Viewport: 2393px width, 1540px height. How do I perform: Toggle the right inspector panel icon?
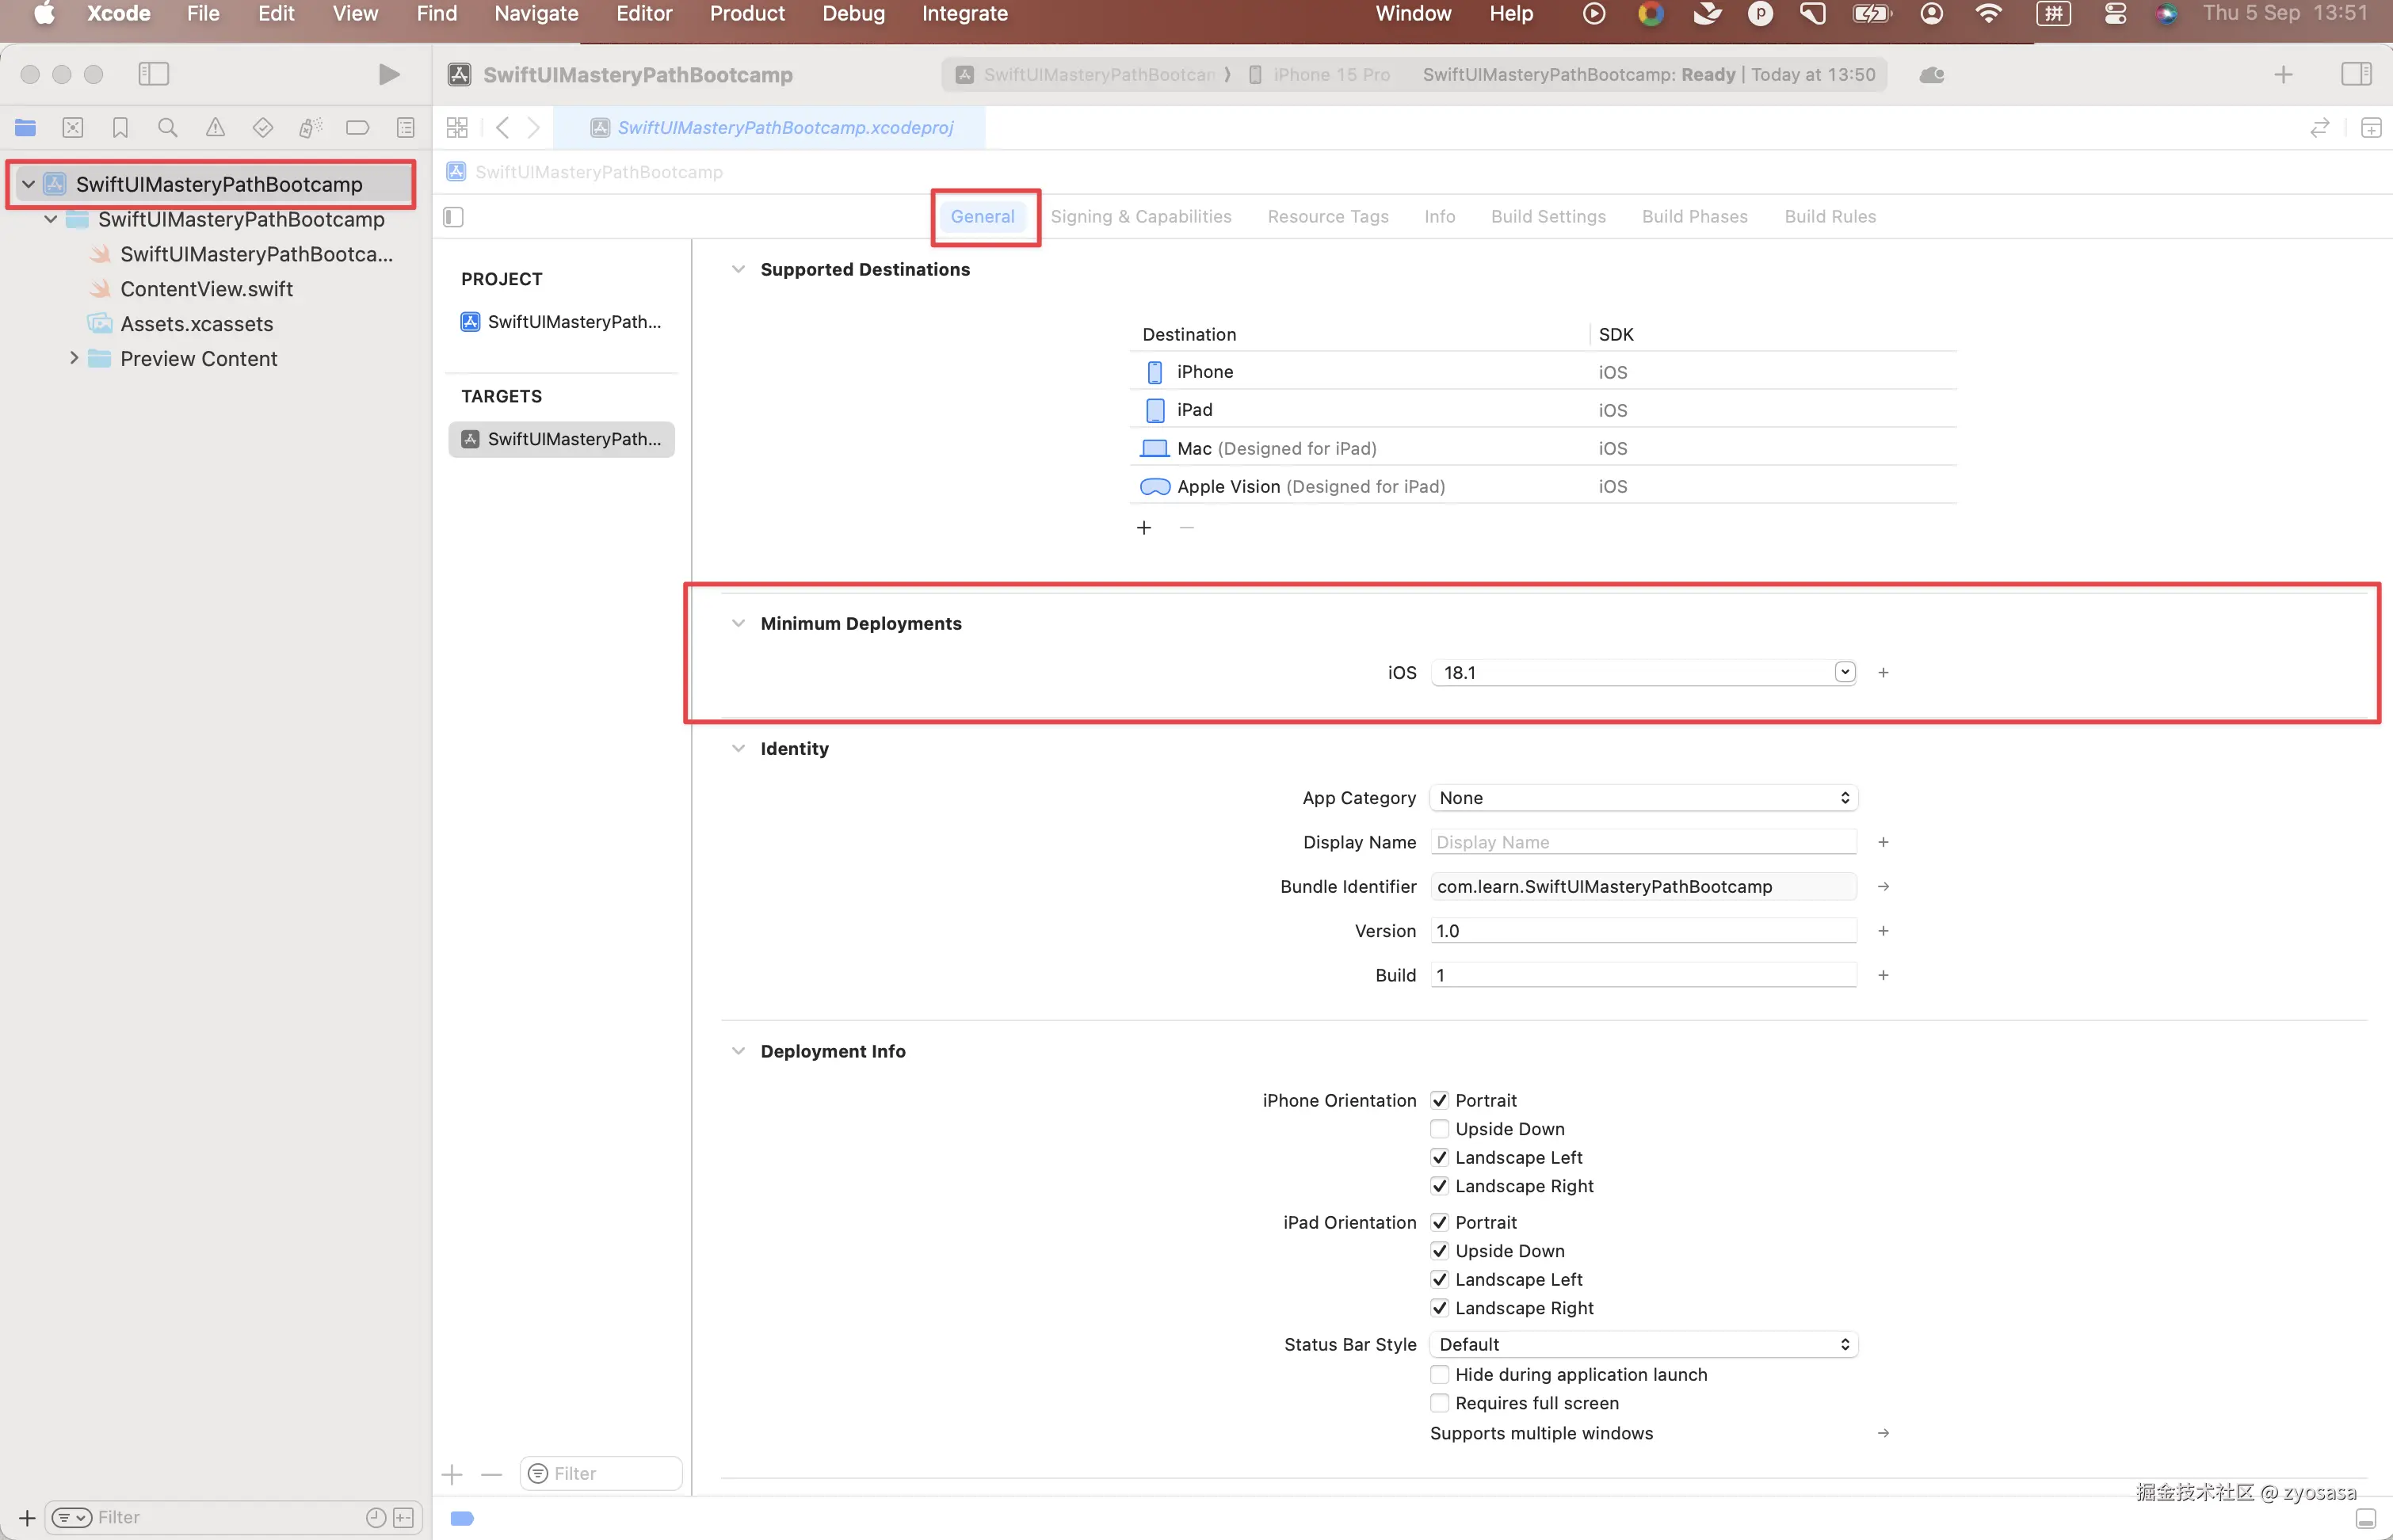click(2356, 74)
